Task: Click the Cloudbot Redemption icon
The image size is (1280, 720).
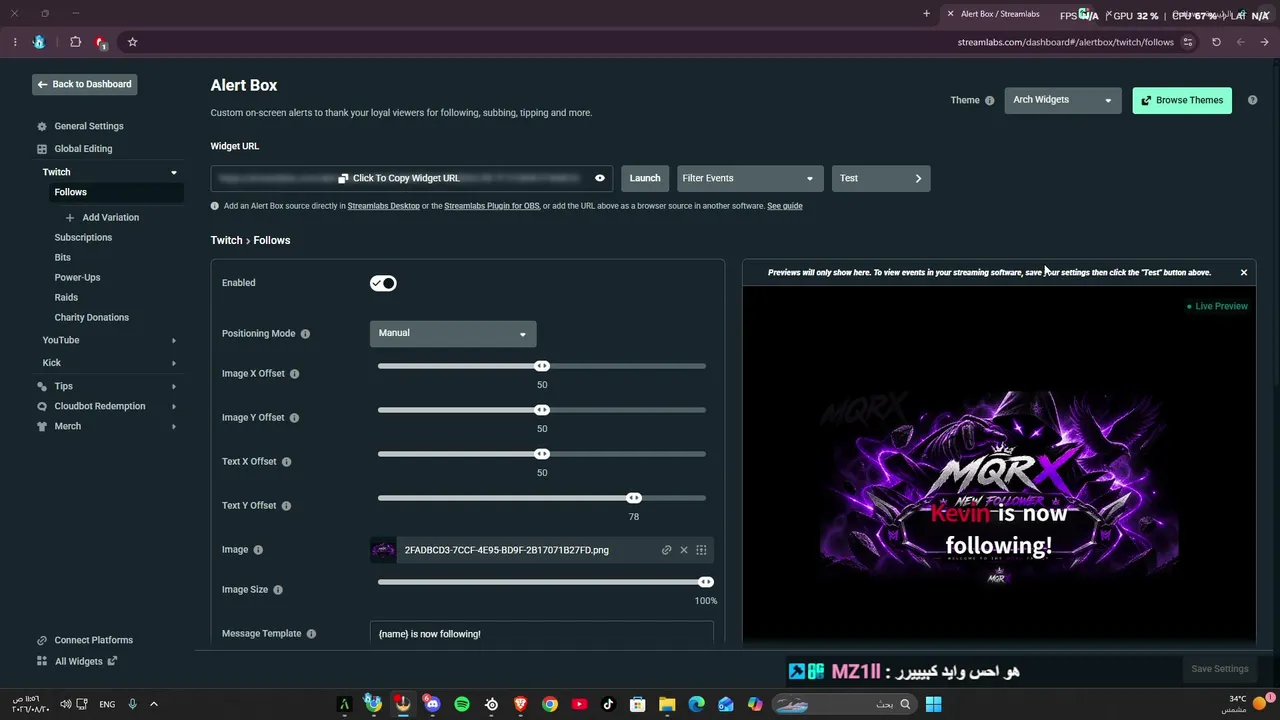Action: [x=42, y=406]
